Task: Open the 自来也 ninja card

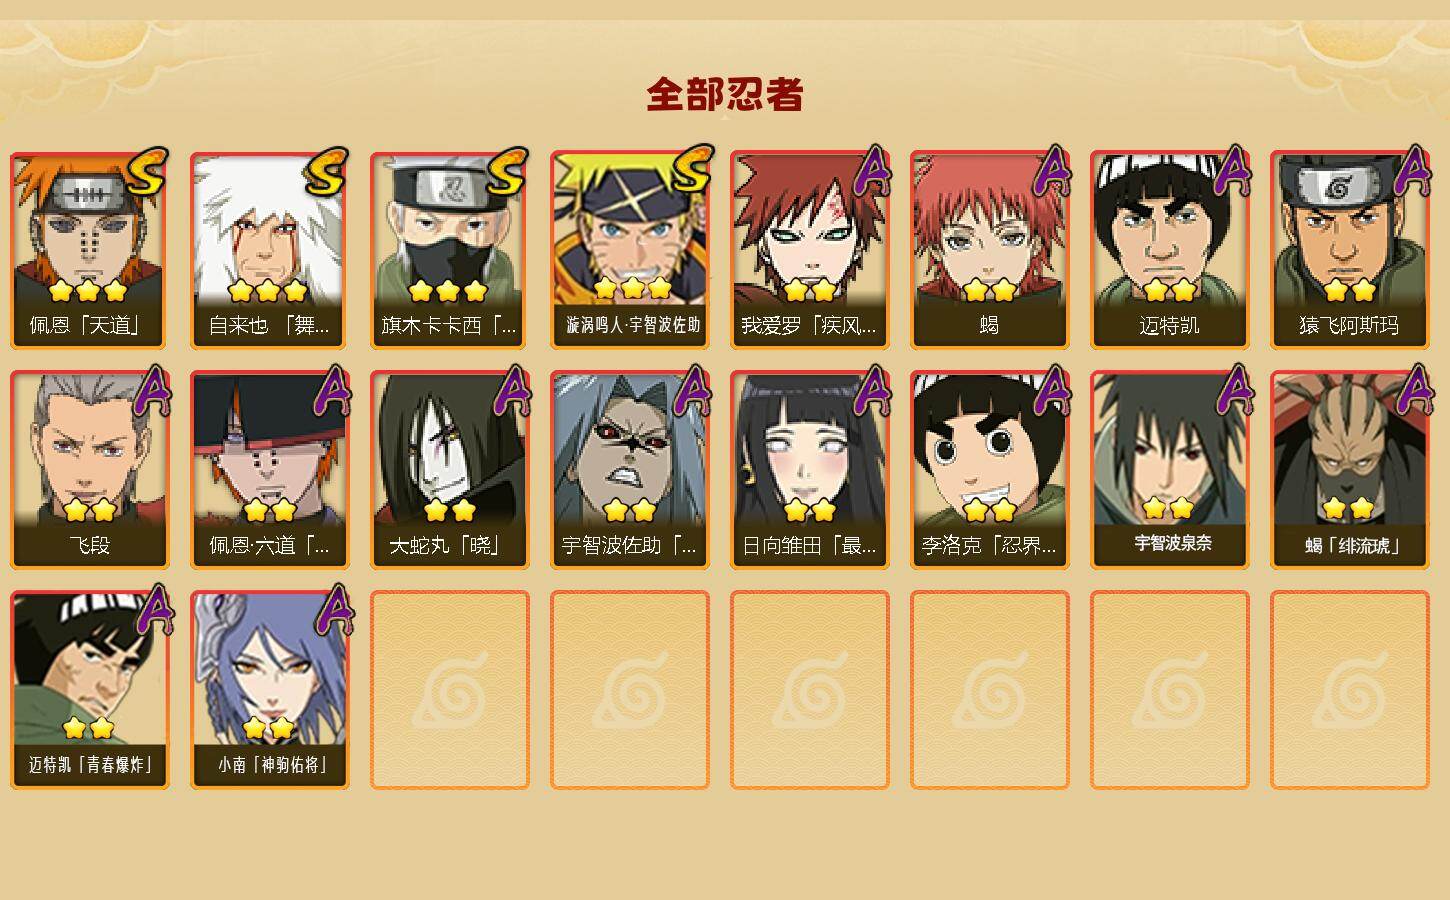Action: coord(269,250)
